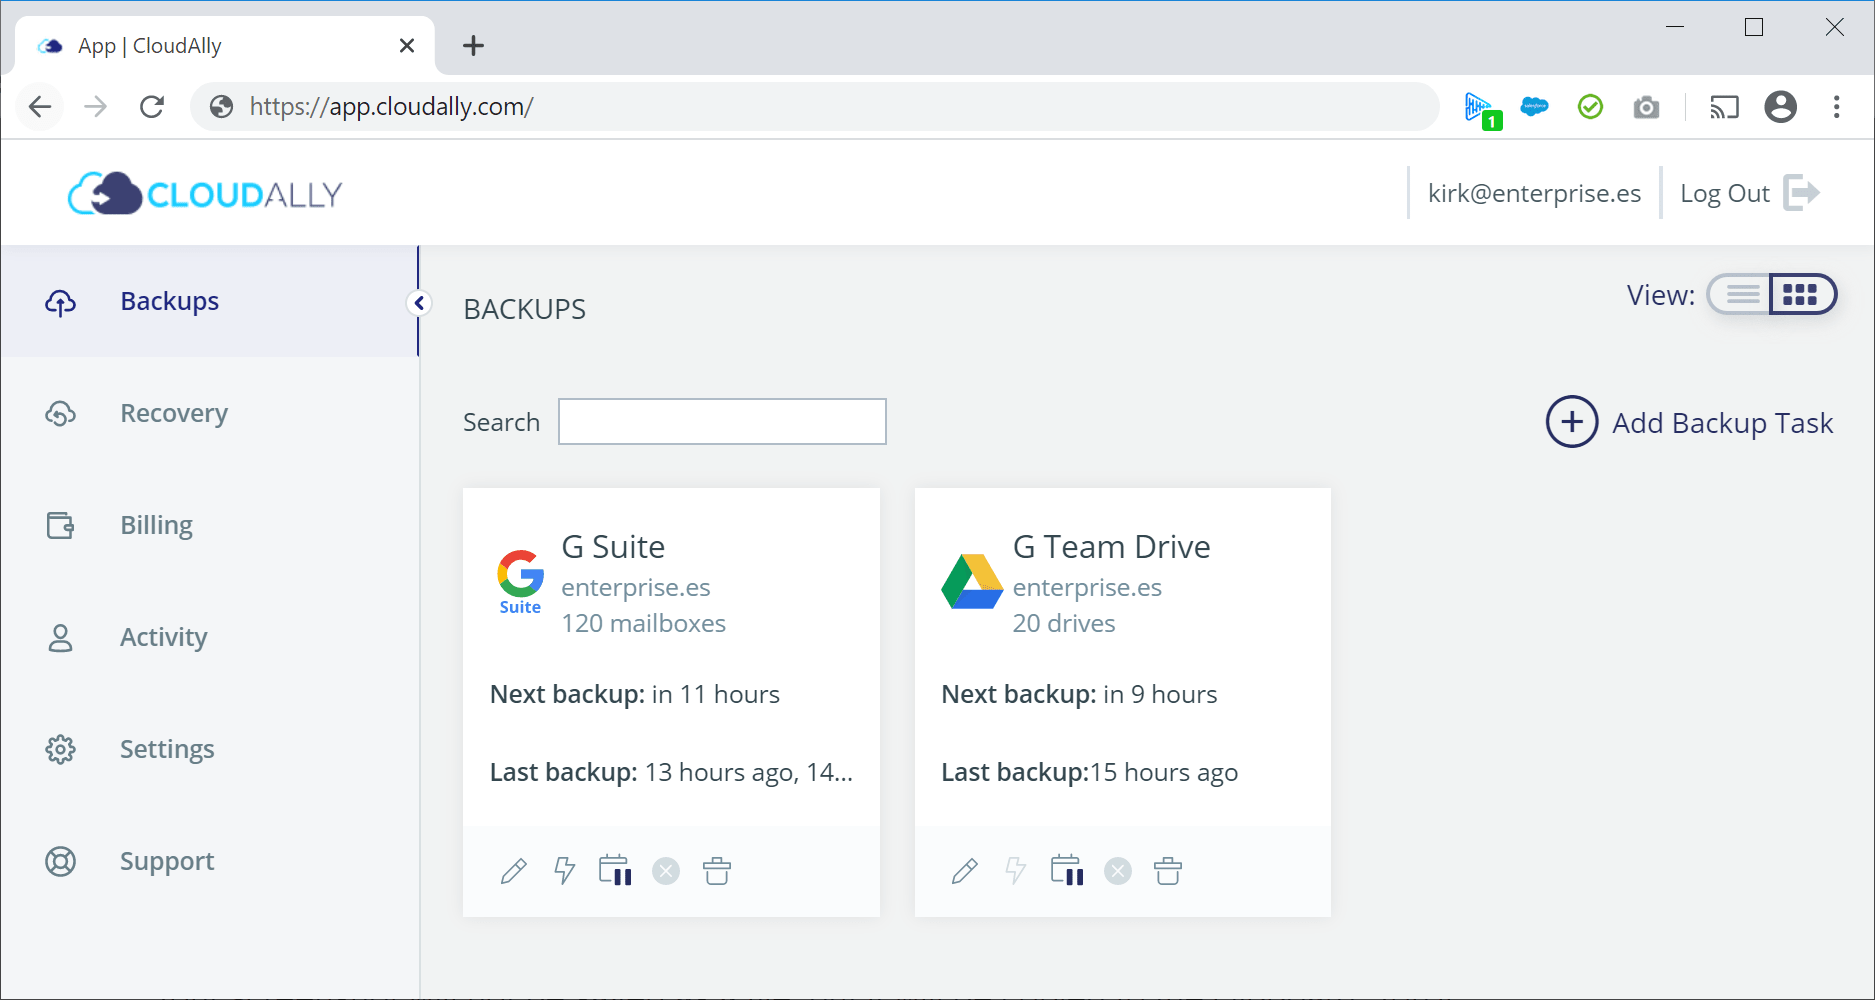Click the Log Out arrow icon

(x=1802, y=193)
